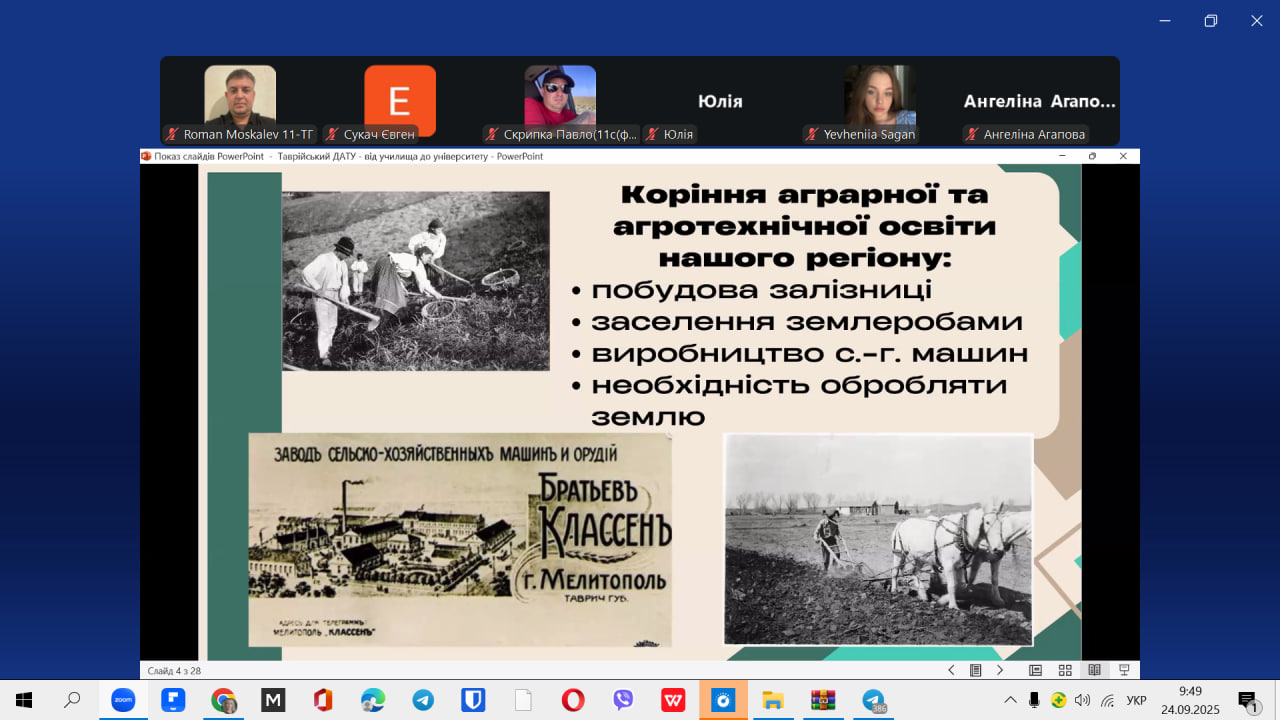Viewport: 1280px width, 720px height.
Task: Switch to Reading view
Action: coord(1095,670)
